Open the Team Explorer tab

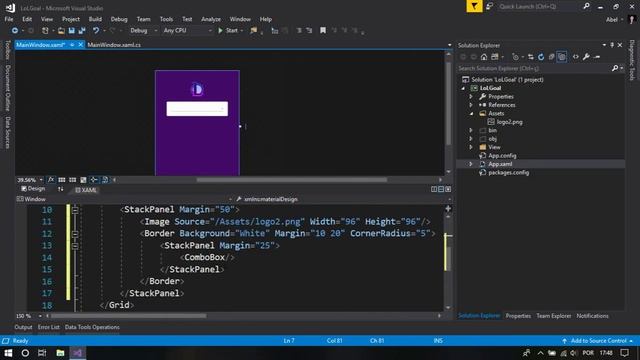[553, 316]
